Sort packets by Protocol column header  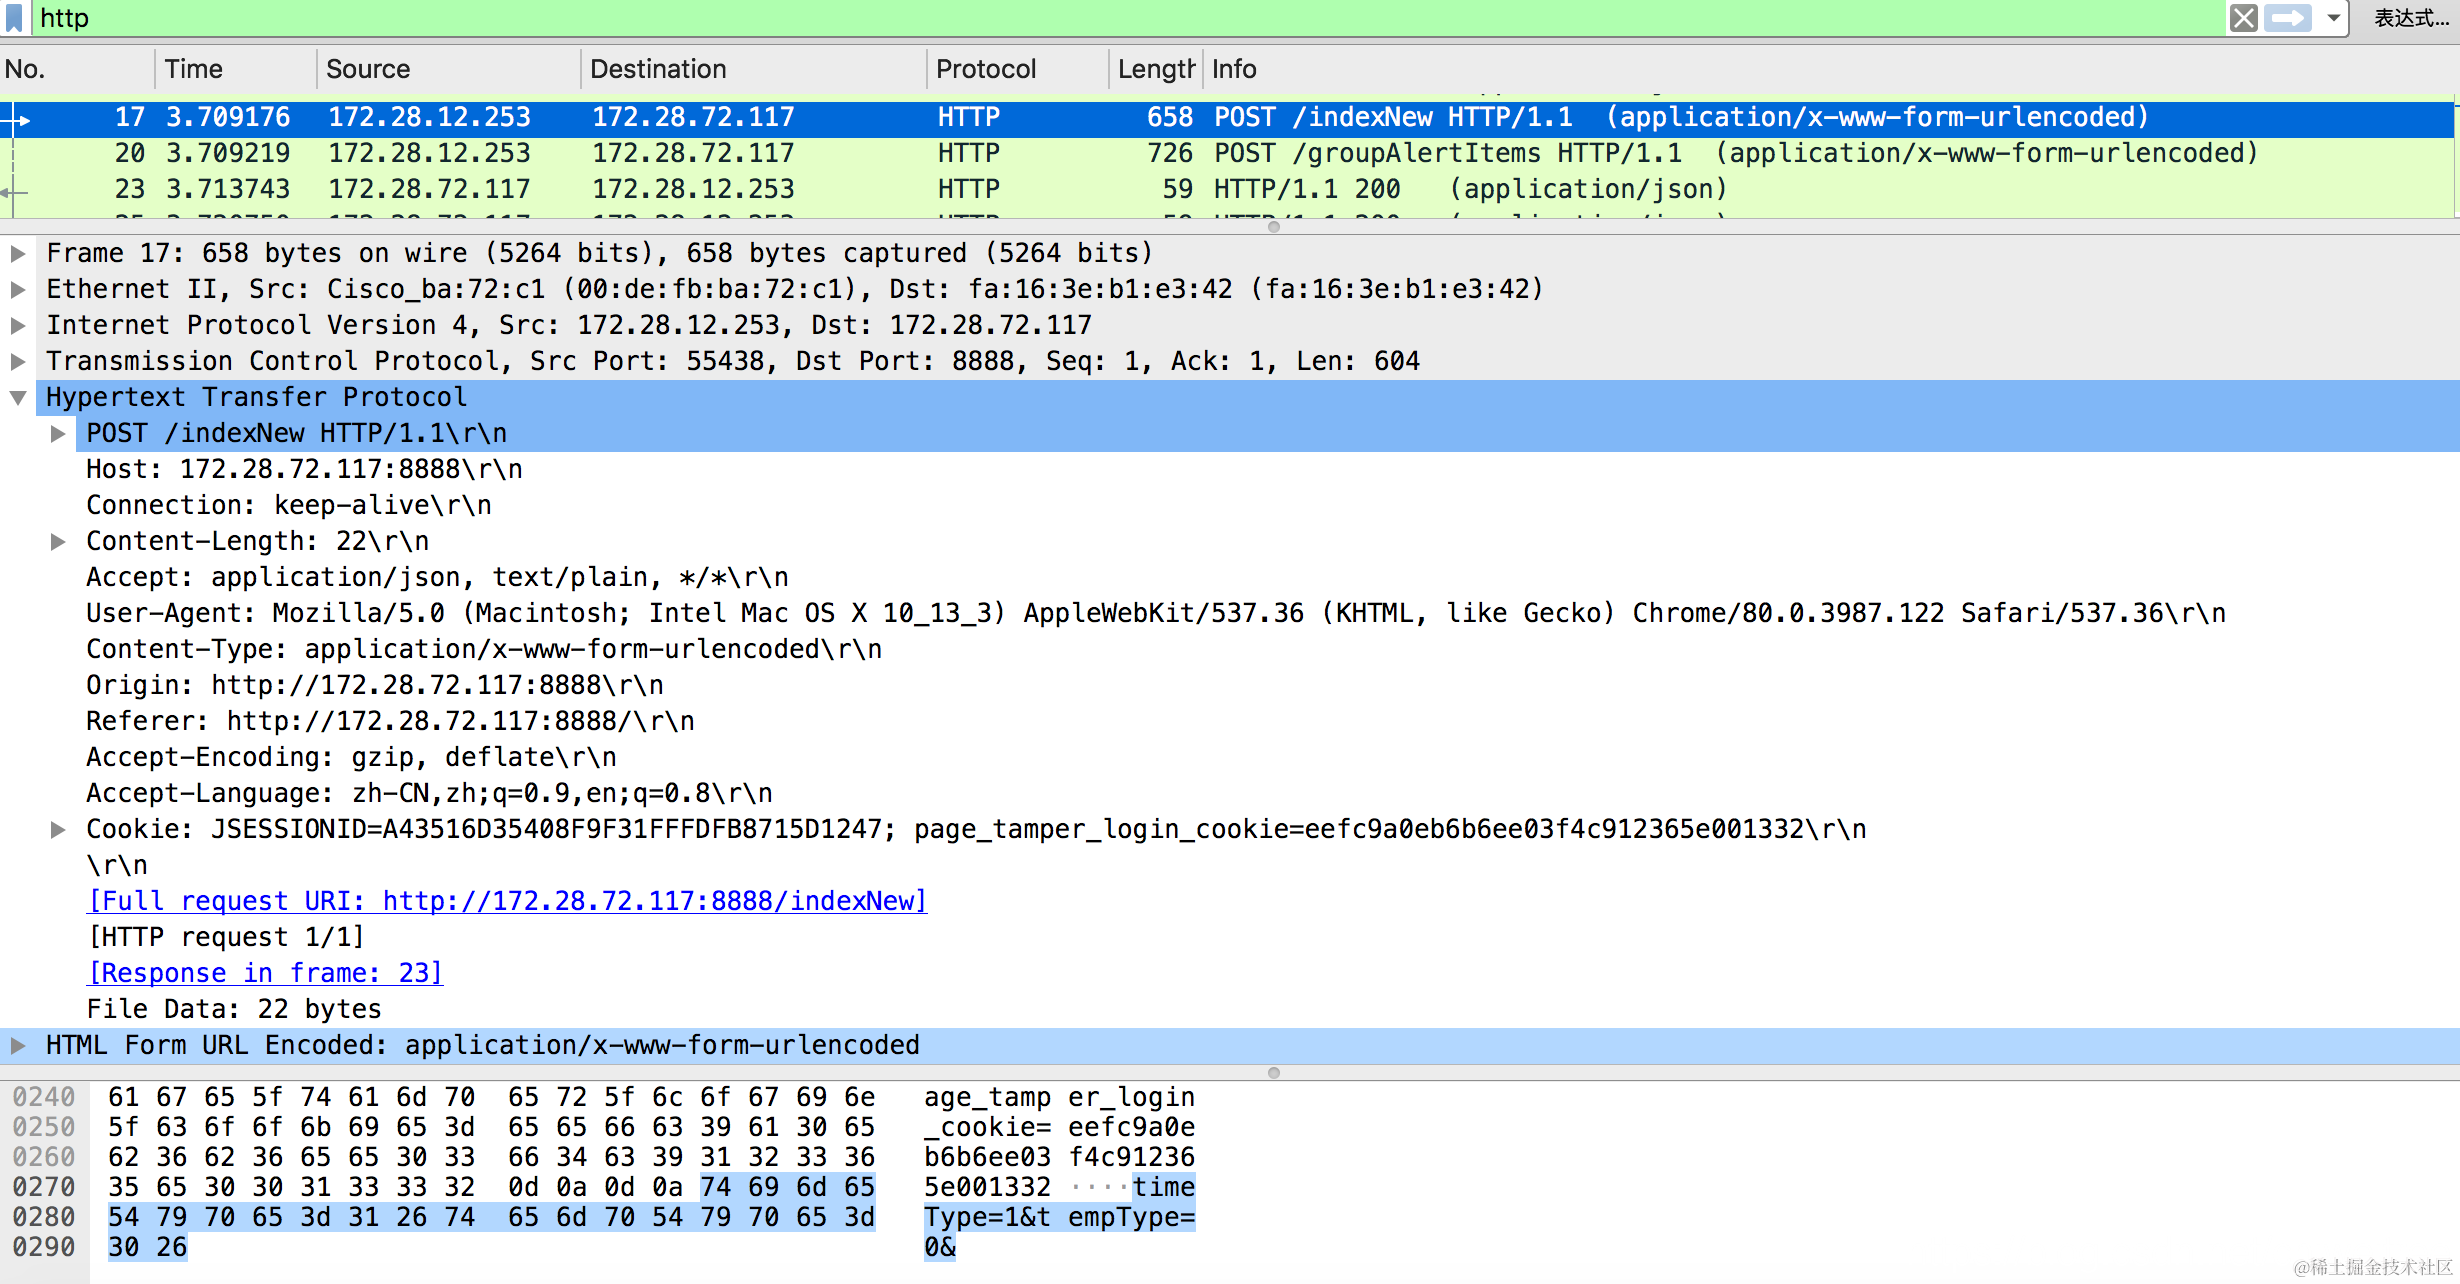tap(986, 69)
